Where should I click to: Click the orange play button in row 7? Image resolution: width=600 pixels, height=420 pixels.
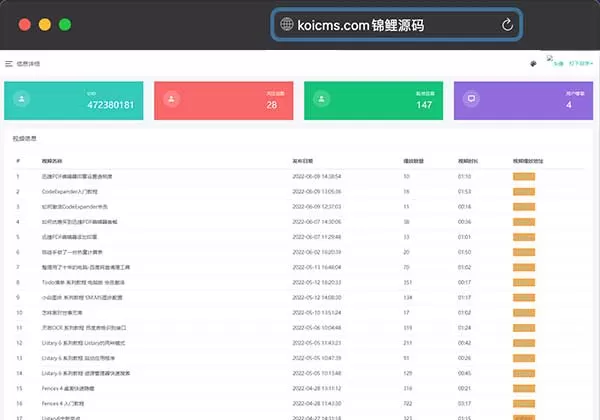[x=524, y=267]
